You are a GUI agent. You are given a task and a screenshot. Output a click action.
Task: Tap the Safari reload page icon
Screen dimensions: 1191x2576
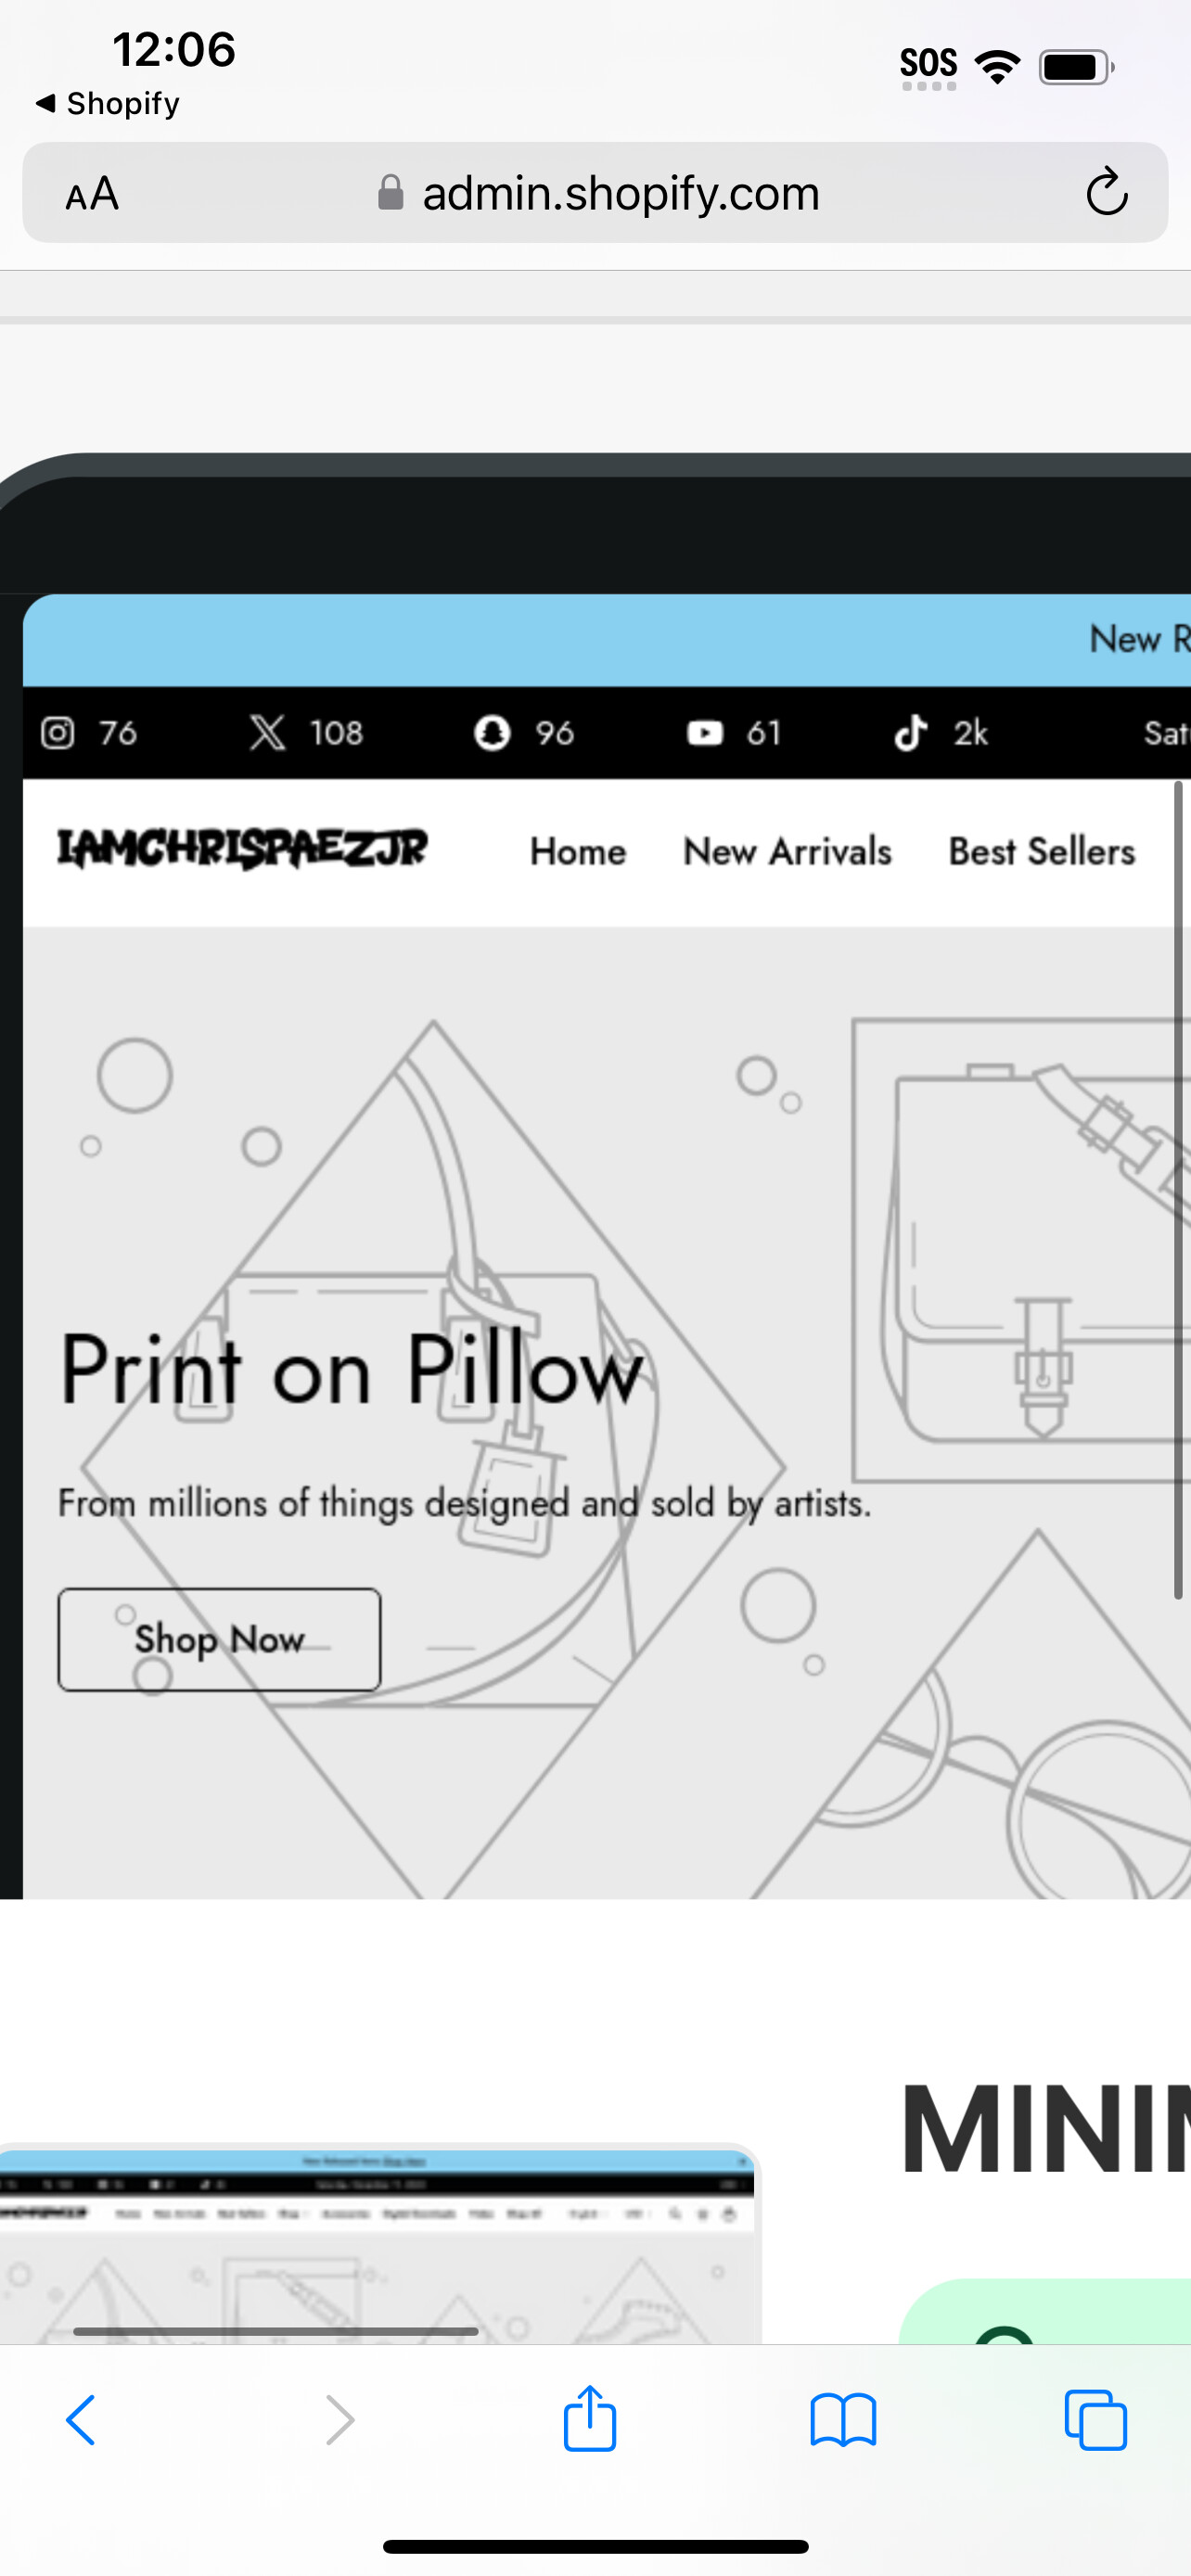point(1106,193)
